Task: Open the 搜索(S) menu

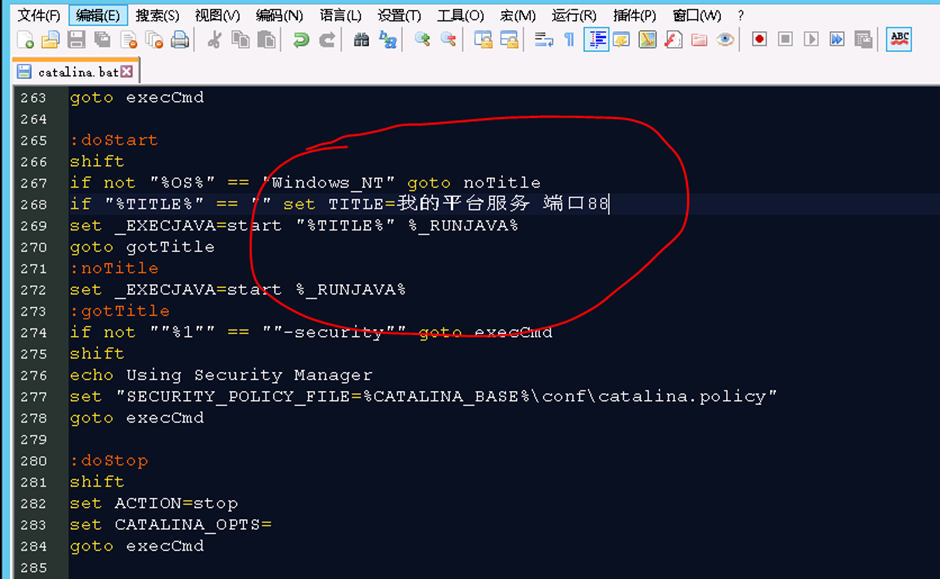Action: pyautogui.click(x=157, y=15)
